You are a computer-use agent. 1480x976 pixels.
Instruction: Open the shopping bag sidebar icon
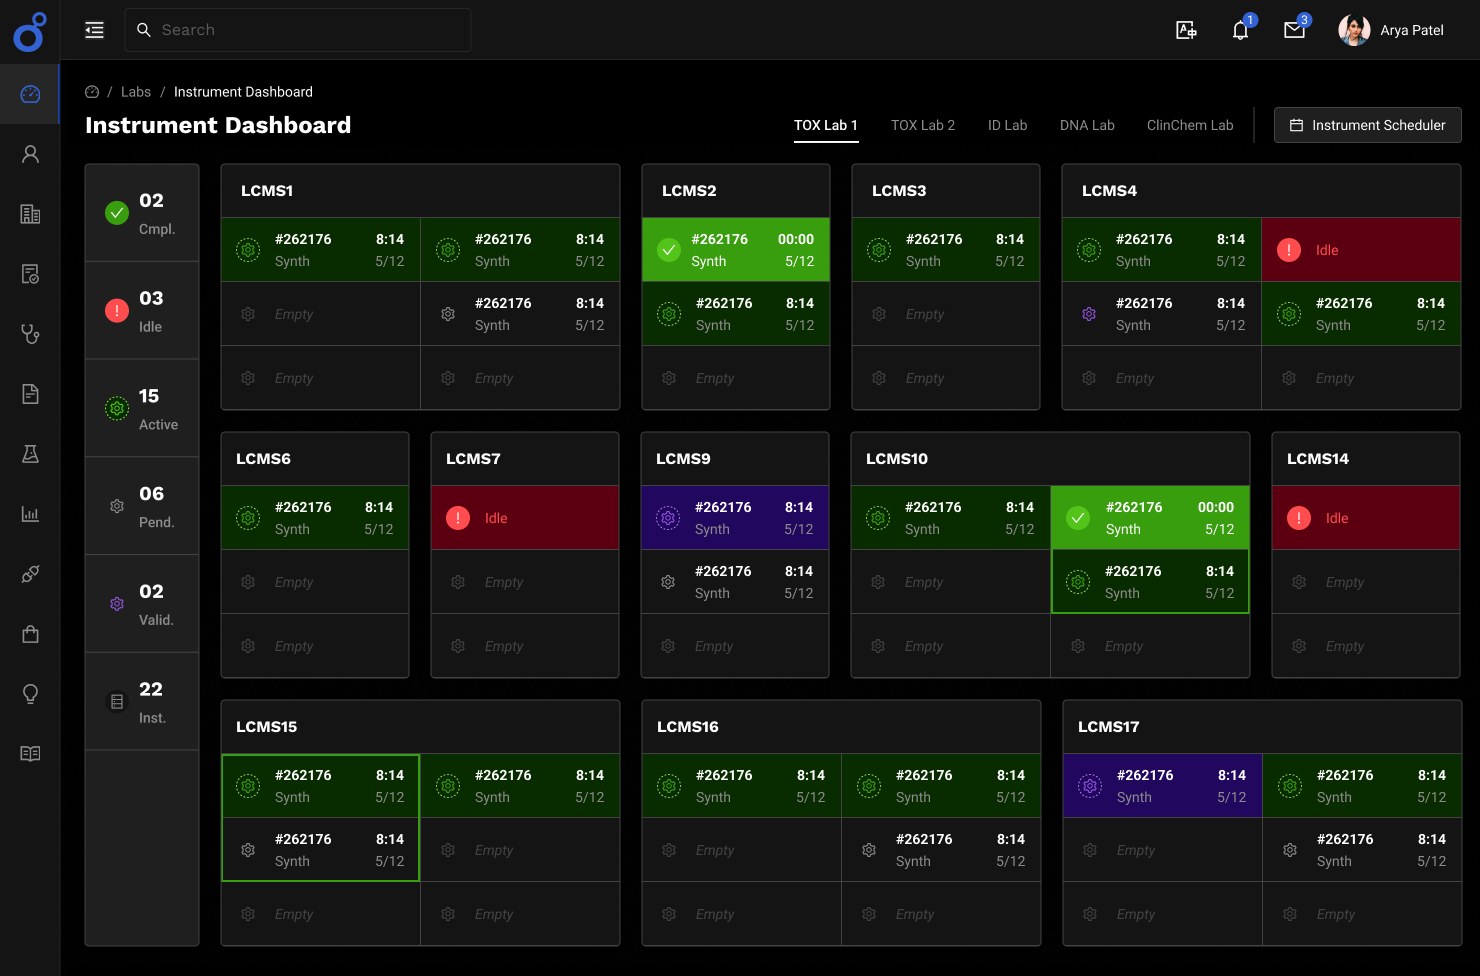click(x=30, y=634)
